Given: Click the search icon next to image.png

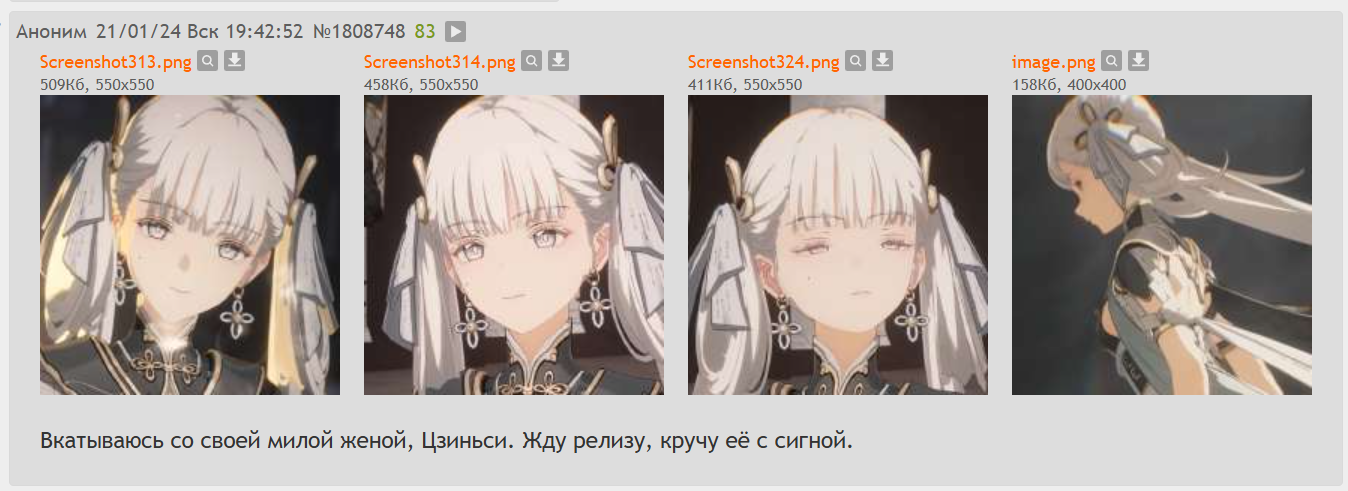Looking at the screenshot, I should coord(1112,61).
